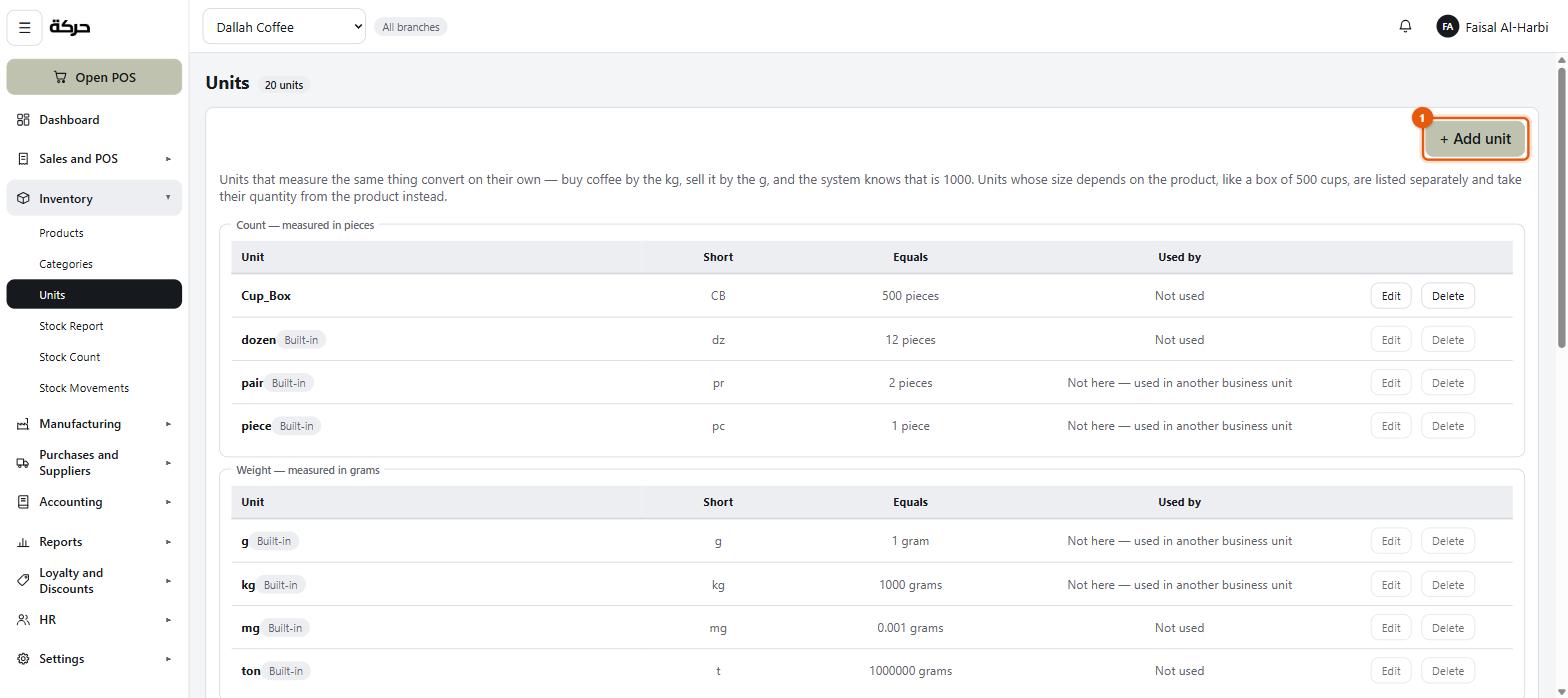Screen dimensions: 1568x698
Task: Click the Used by header in Weight table
Action: (x=1179, y=502)
